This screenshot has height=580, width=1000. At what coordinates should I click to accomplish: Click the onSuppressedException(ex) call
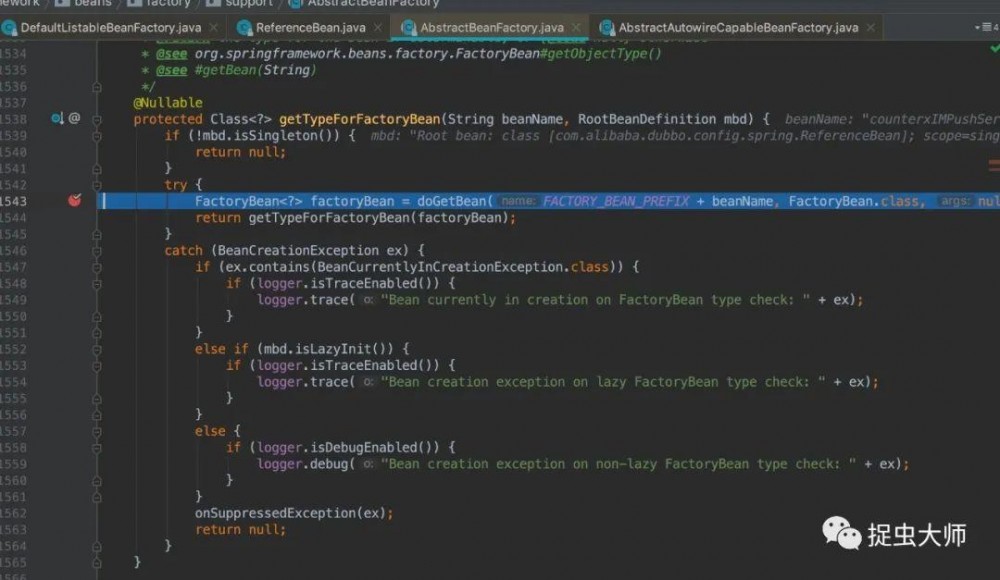290,513
